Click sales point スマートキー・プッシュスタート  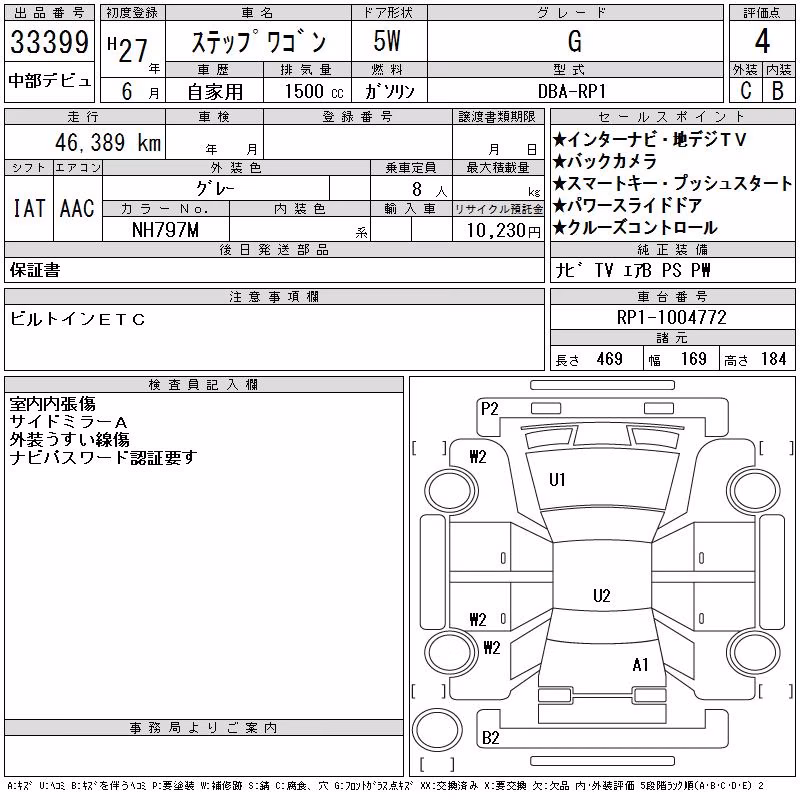coord(672,183)
